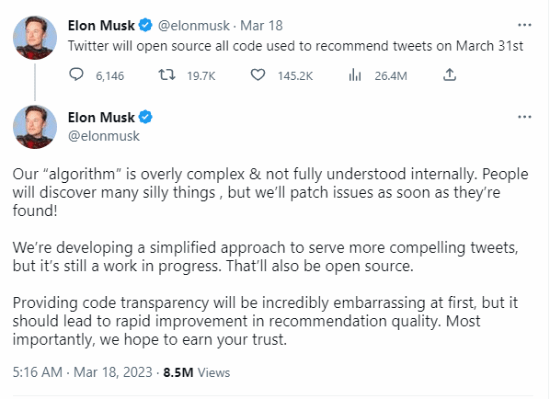Click verified badge on the first tweet
550x399 pixels.
click(x=145, y=25)
